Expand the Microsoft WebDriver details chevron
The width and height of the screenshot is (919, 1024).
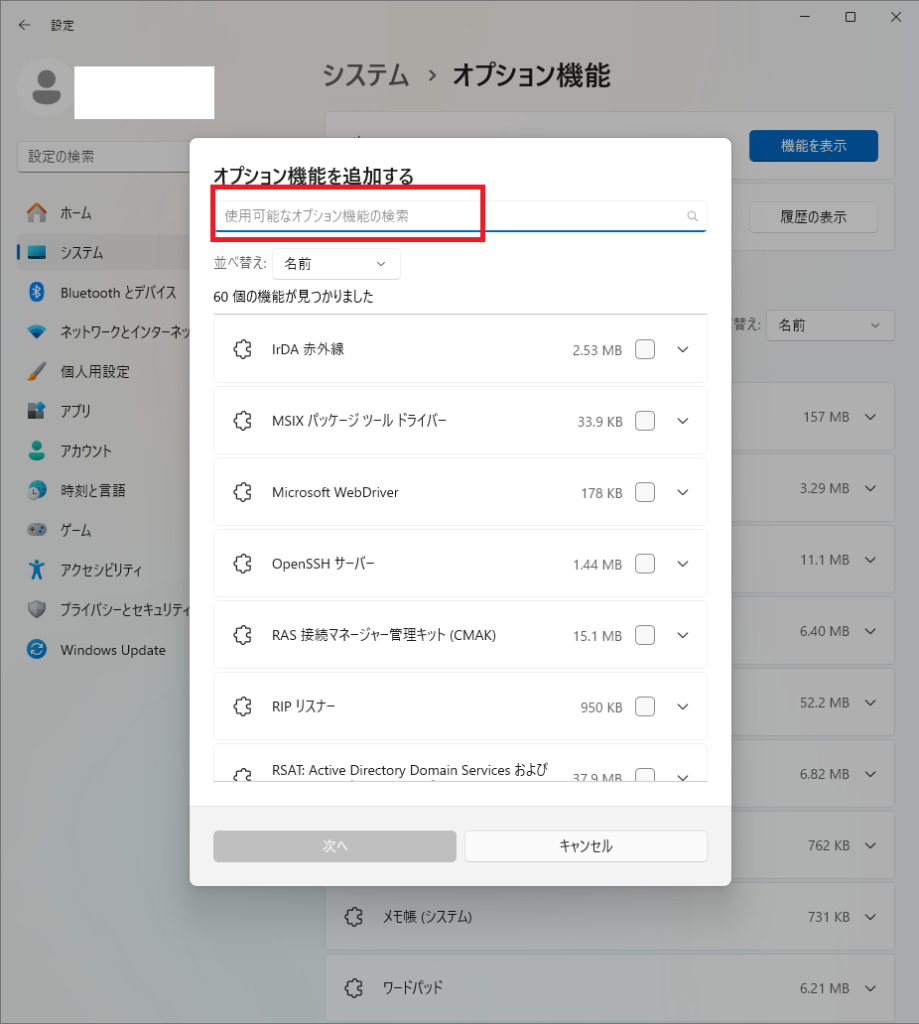(x=683, y=492)
